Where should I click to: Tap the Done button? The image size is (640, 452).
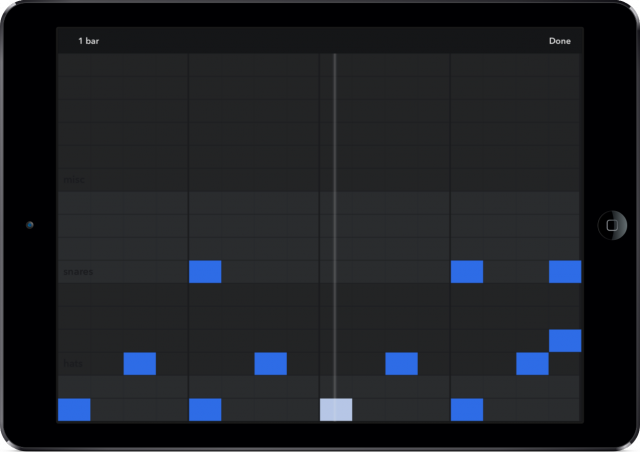pos(559,41)
